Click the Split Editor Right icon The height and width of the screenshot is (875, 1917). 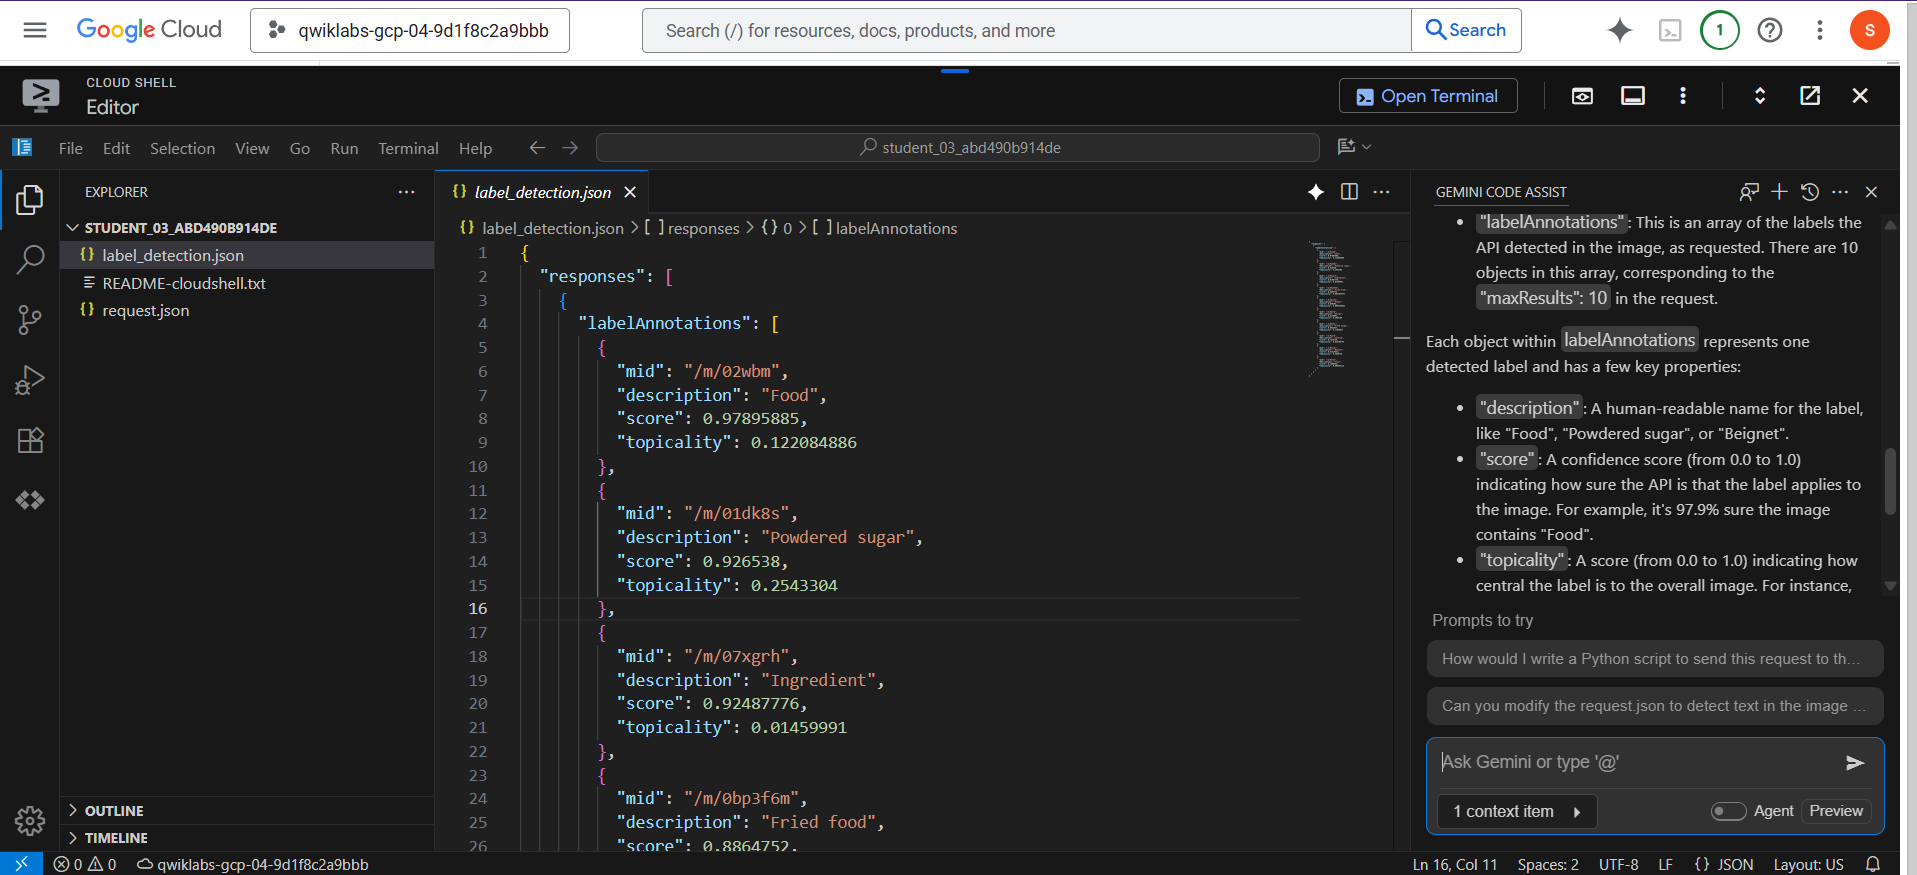pos(1349,192)
